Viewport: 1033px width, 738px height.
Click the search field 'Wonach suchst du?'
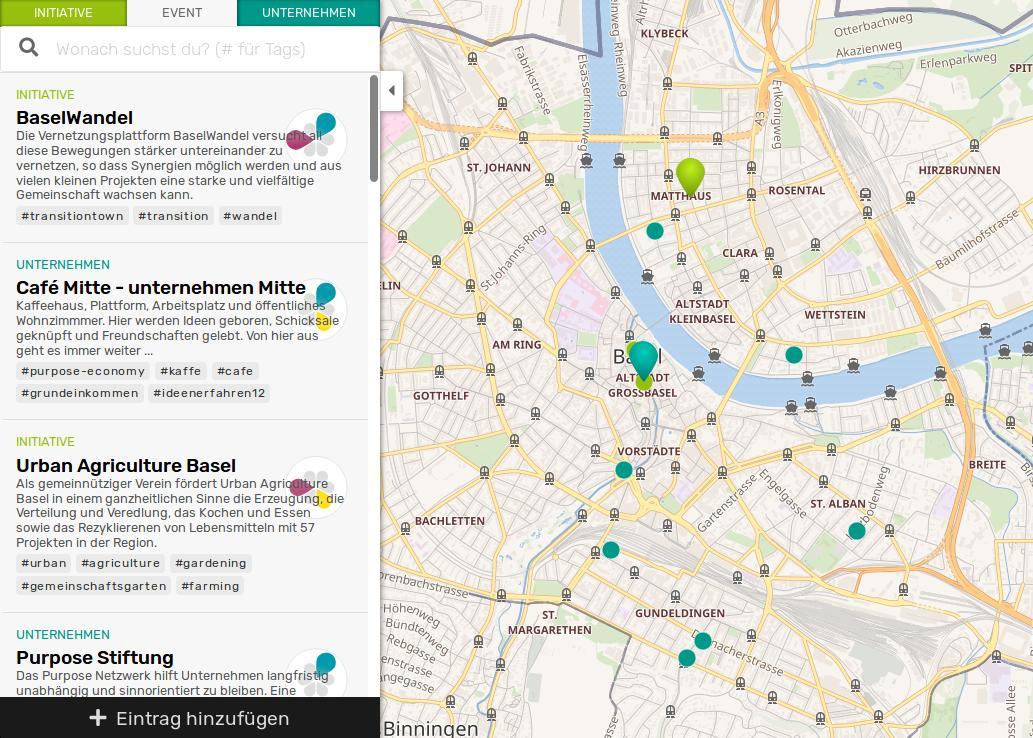click(x=200, y=49)
